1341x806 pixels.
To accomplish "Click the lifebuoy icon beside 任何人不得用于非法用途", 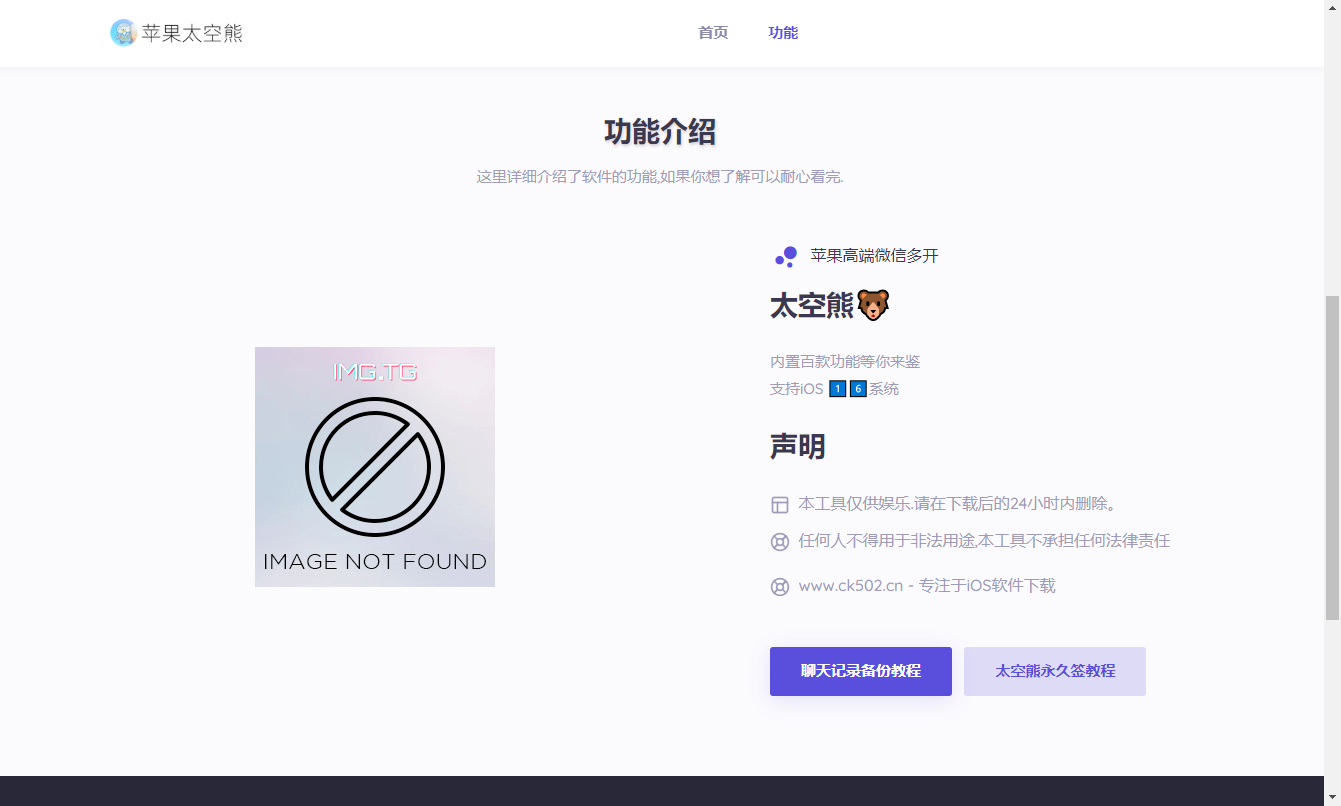I will (780, 542).
